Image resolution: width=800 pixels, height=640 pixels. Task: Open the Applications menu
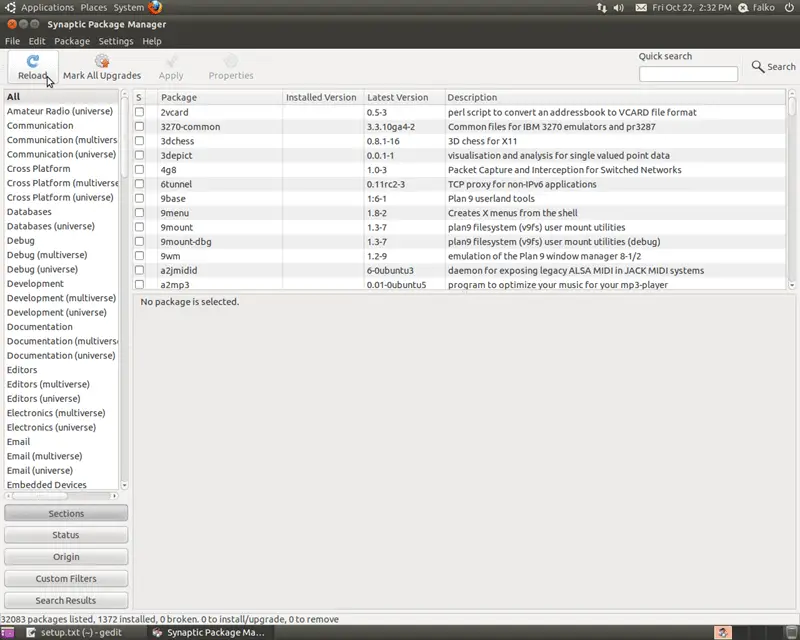pyautogui.click(x=47, y=8)
